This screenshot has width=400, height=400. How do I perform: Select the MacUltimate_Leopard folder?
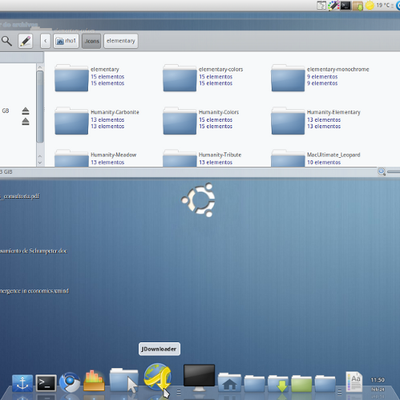(x=288, y=159)
